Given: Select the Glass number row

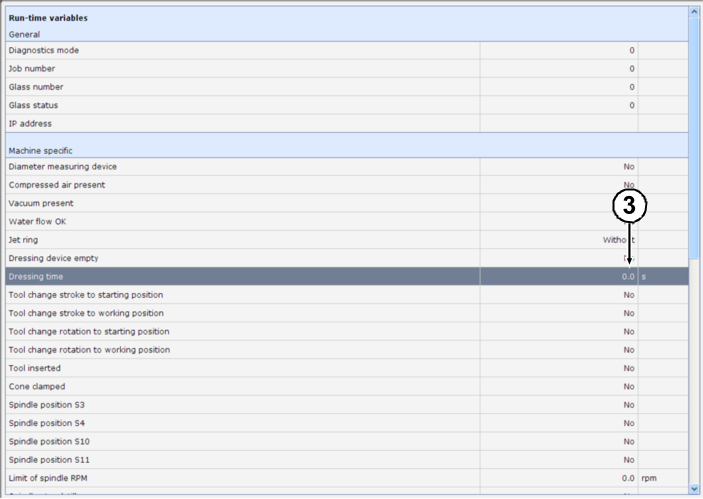Looking at the screenshot, I should click(240, 87).
